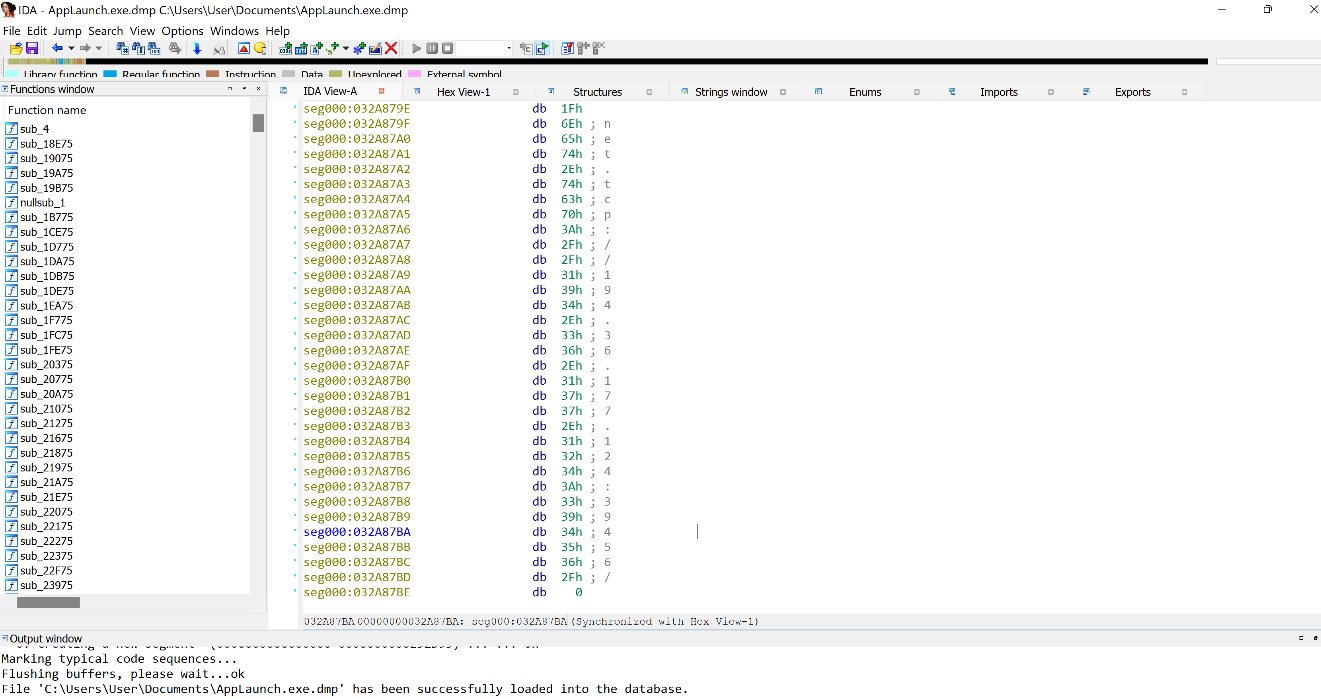Stop the debugger with the square button
Viewport: 1321px width, 699px height.
coord(448,48)
